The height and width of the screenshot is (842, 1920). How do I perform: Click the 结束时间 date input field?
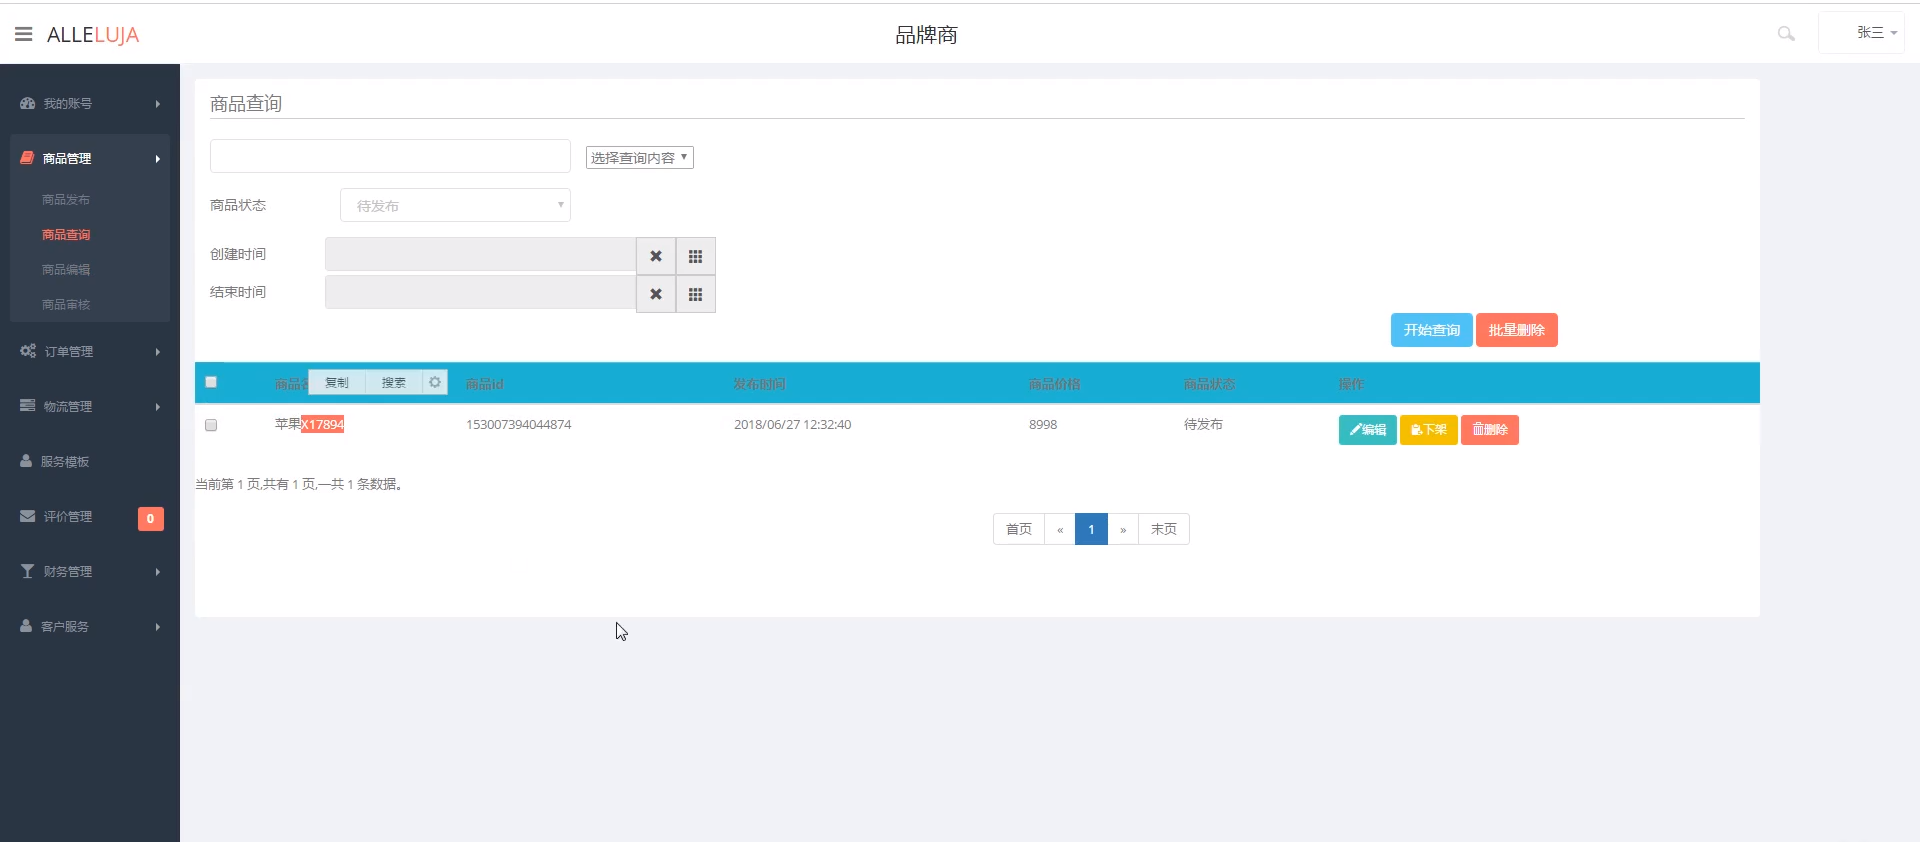coord(480,292)
